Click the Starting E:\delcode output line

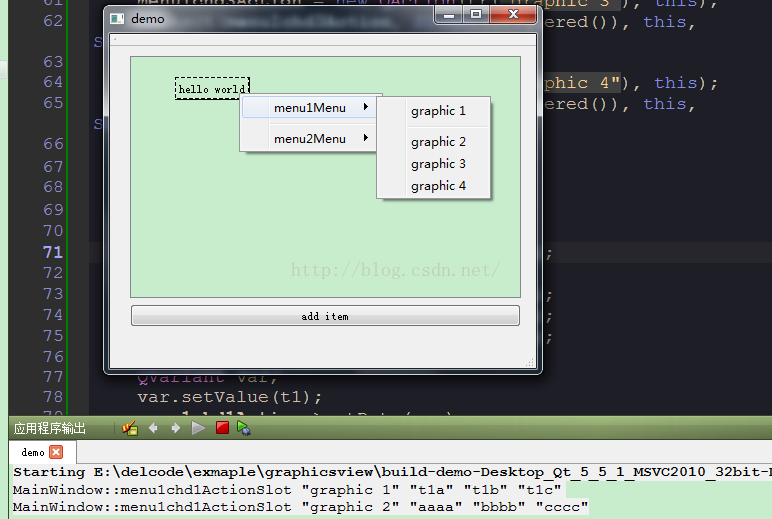point(392,472)
